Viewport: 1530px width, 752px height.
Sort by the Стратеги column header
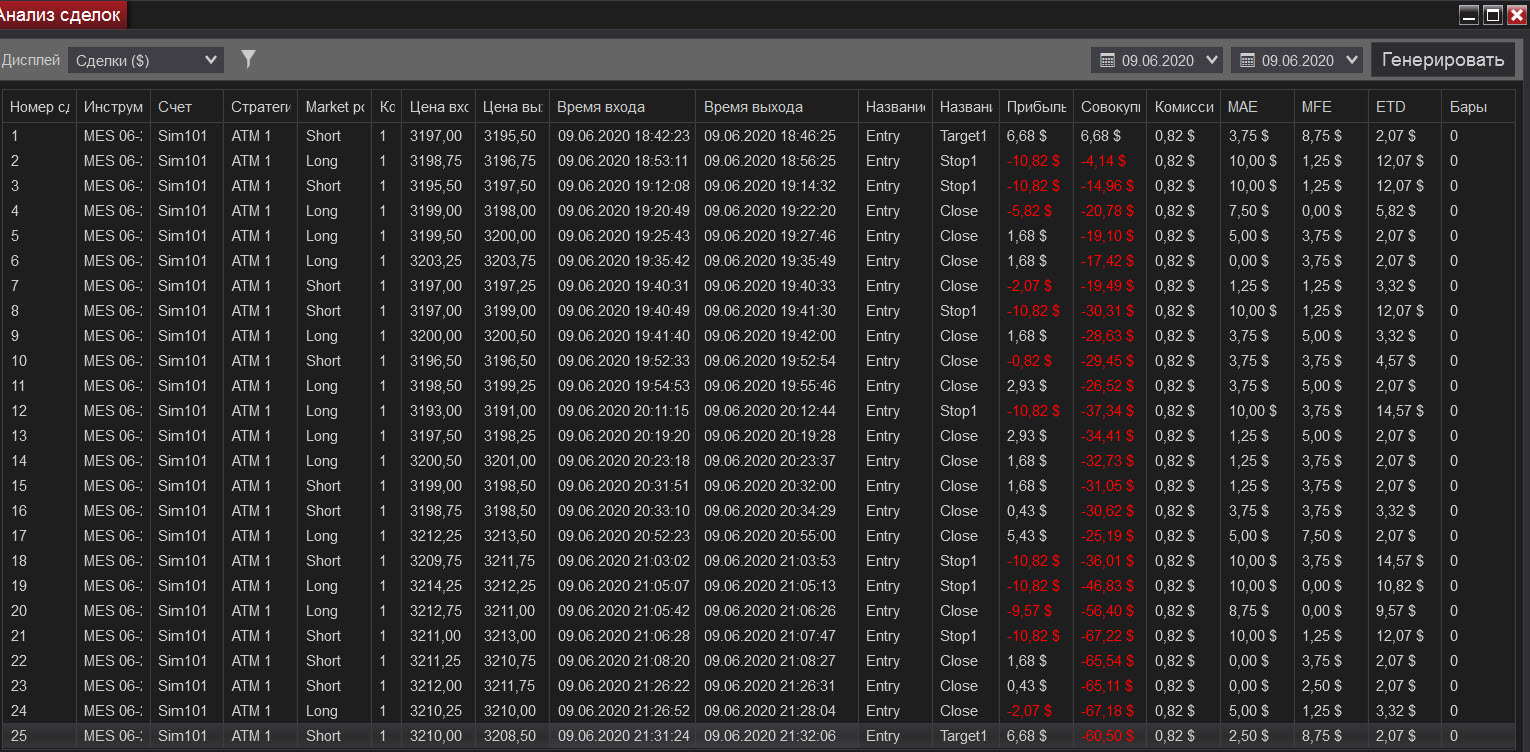[260, 107]
